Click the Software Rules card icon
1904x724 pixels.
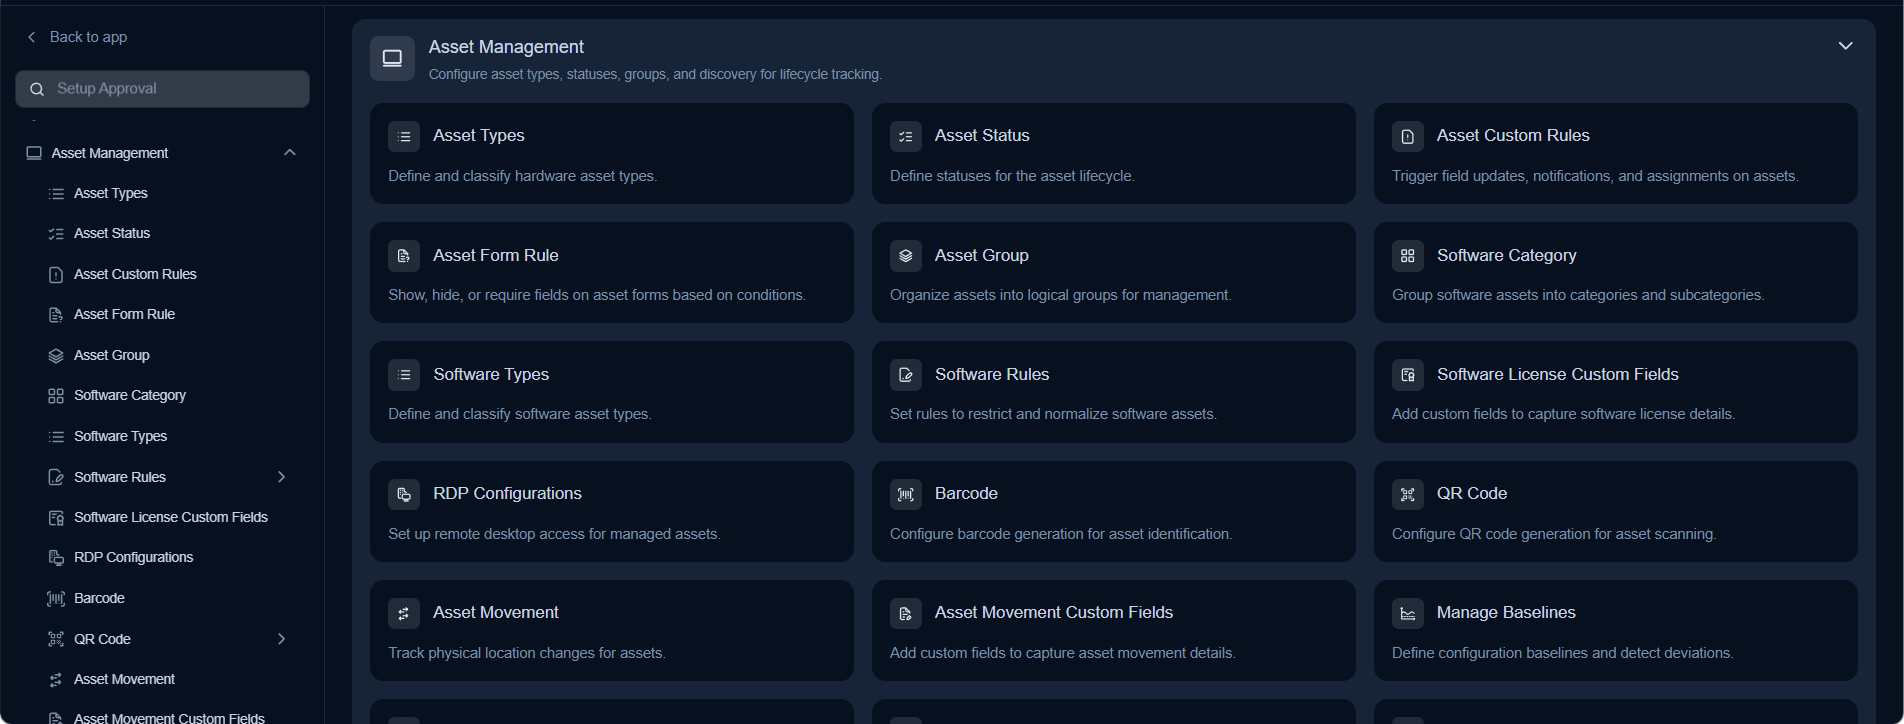coord(906,375)
